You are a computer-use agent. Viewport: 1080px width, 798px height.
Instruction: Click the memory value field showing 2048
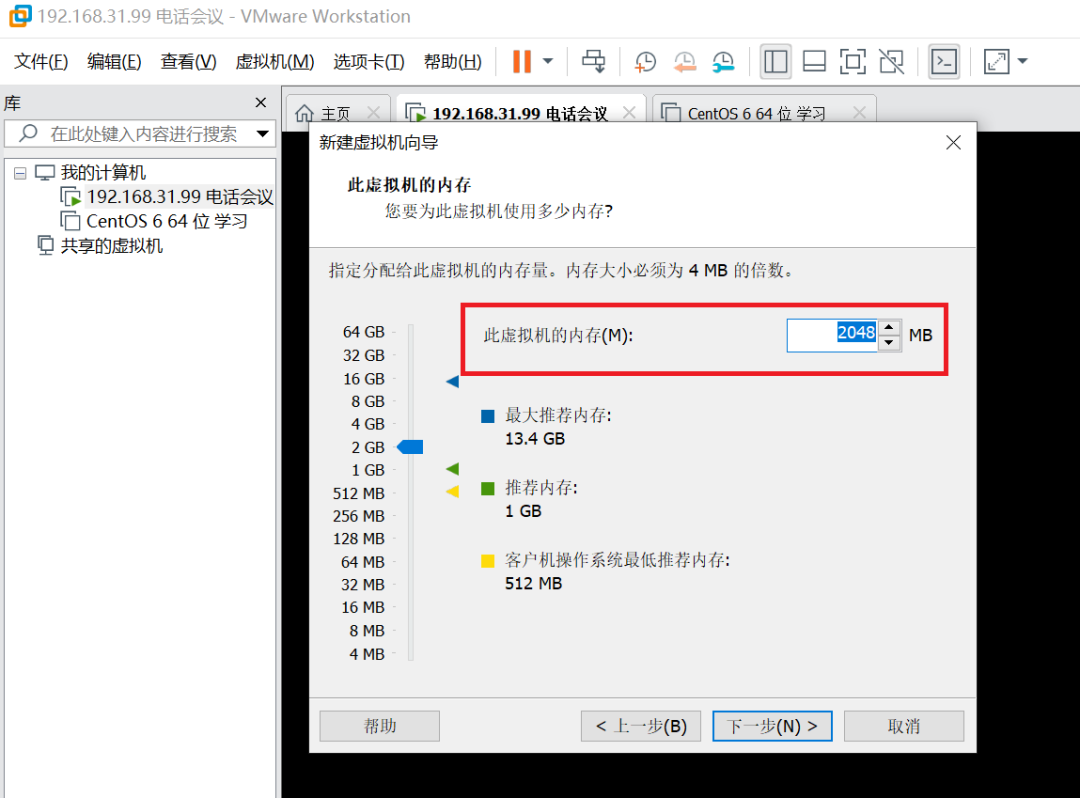click(x=832, y=335)
